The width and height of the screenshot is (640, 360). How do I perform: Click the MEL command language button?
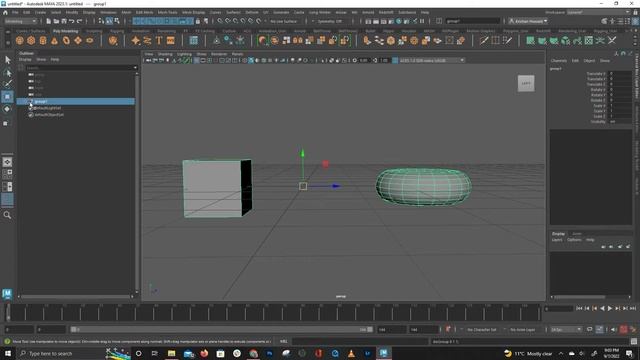pos(283,341)
